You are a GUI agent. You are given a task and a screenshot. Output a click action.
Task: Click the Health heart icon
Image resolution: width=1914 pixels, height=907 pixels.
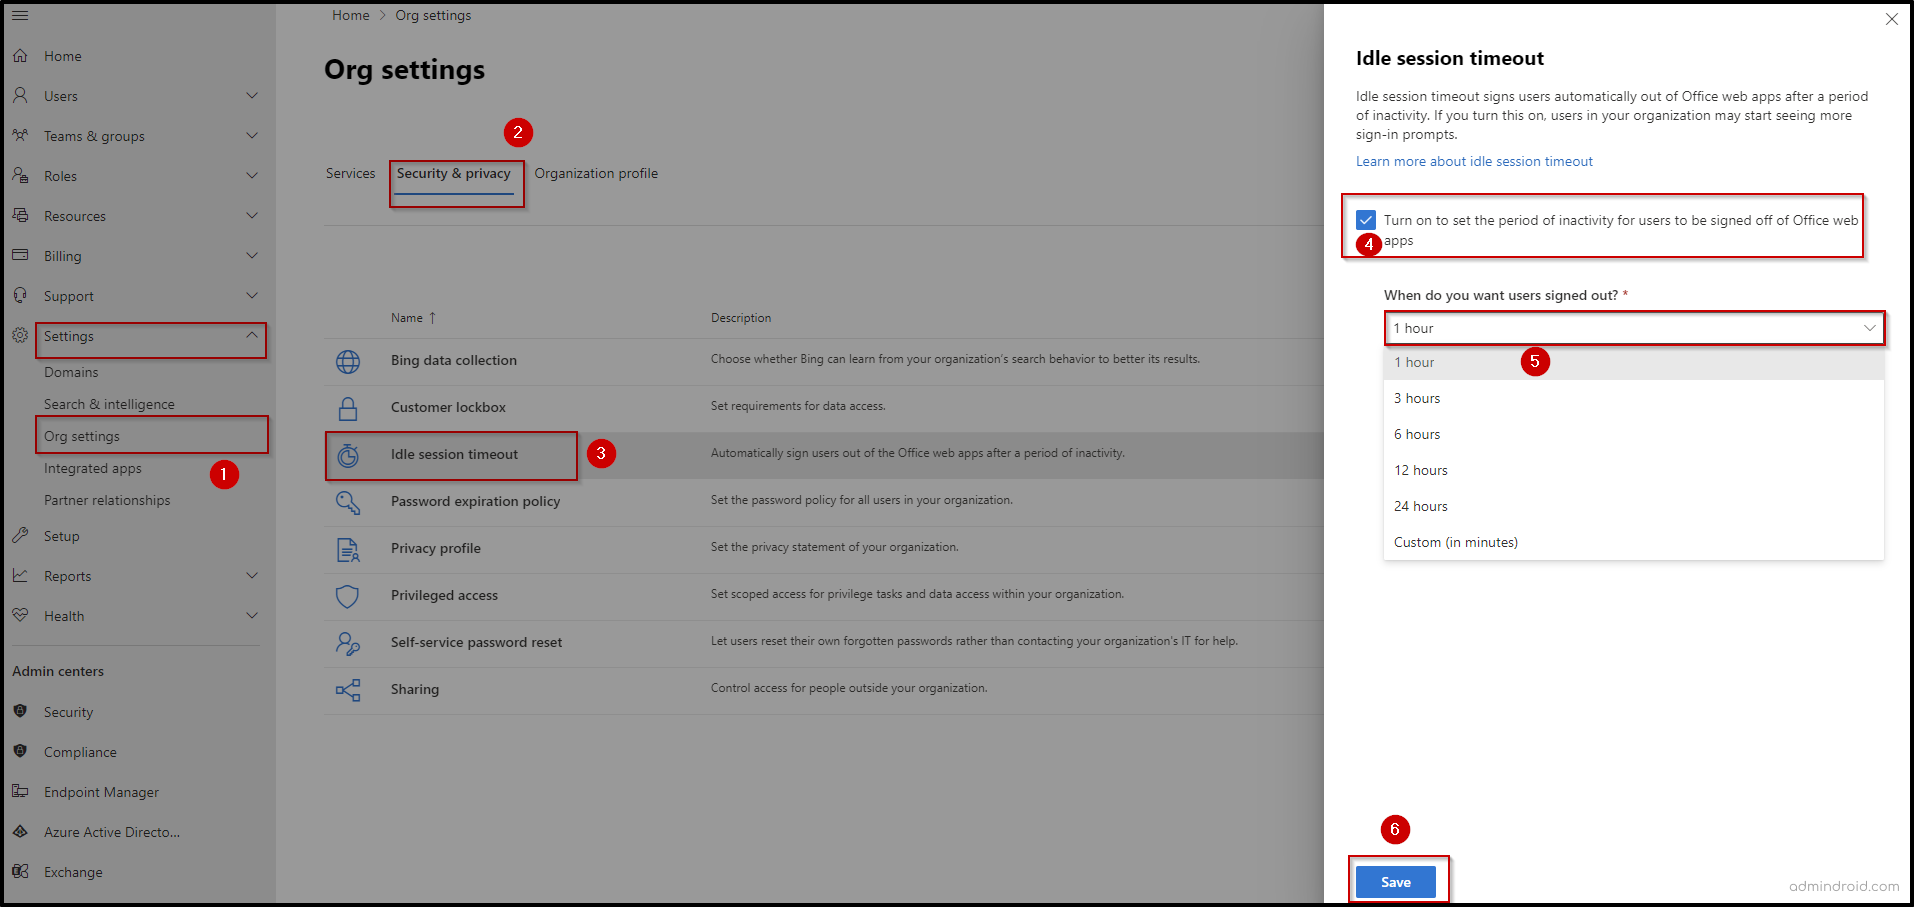(20, 616)
